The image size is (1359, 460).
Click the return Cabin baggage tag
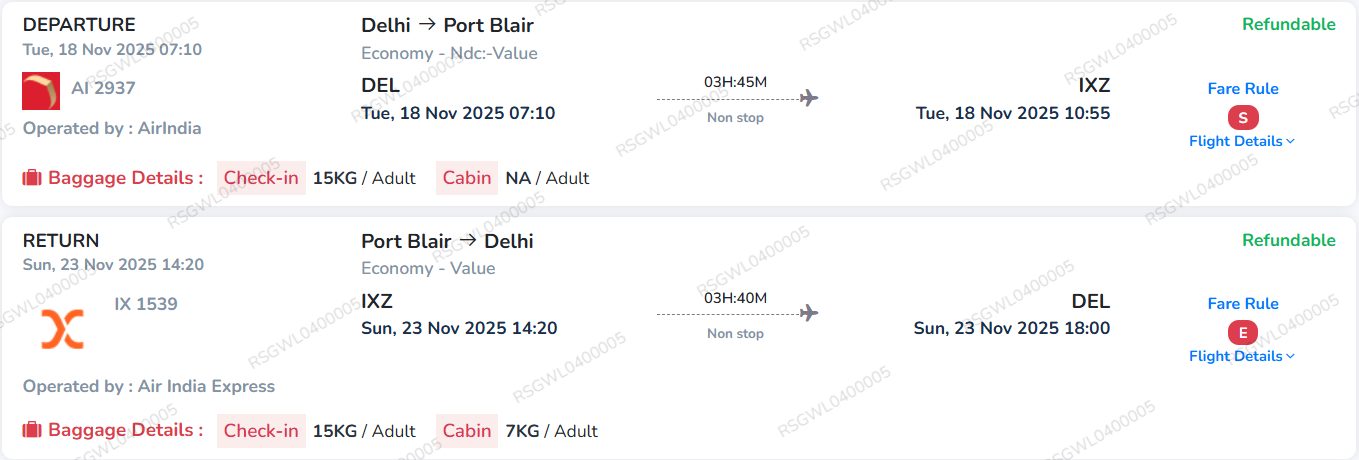(x=467, y=431)
